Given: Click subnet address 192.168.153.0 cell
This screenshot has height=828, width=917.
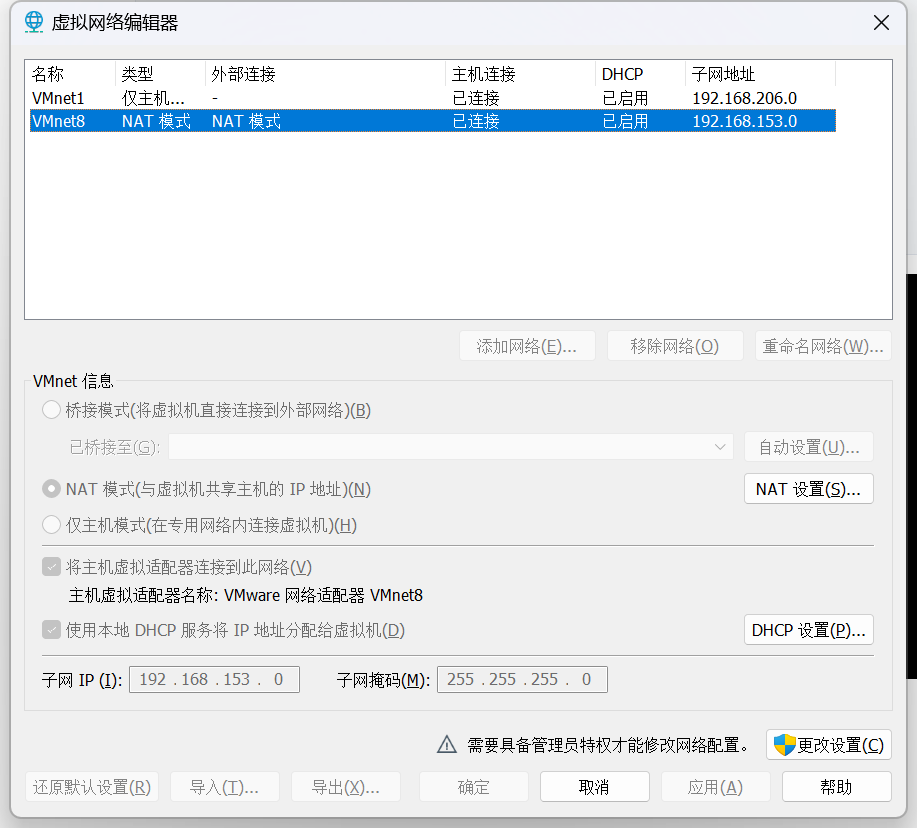Looking at the screenshot, I should 744,121.
